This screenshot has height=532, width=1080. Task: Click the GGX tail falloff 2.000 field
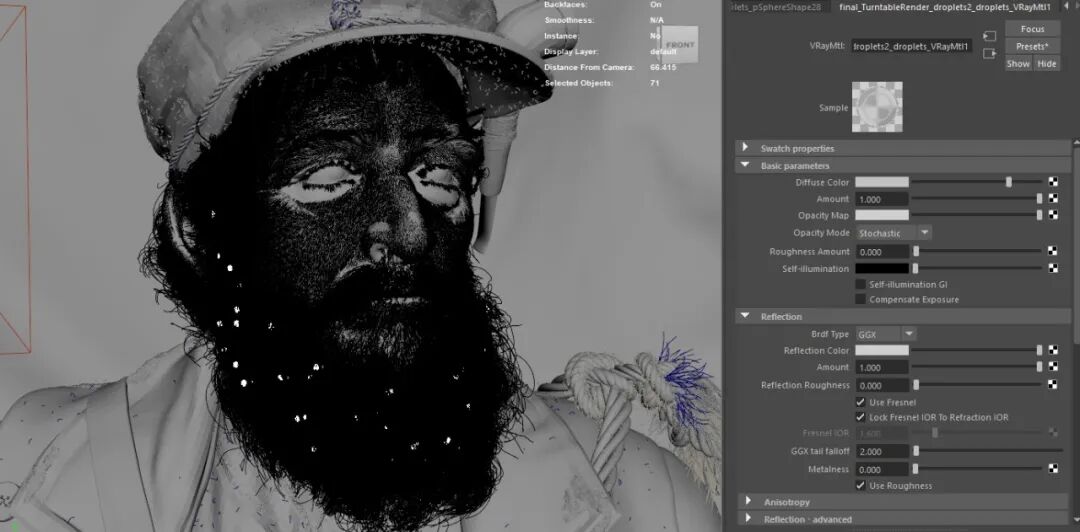(882, 451)
